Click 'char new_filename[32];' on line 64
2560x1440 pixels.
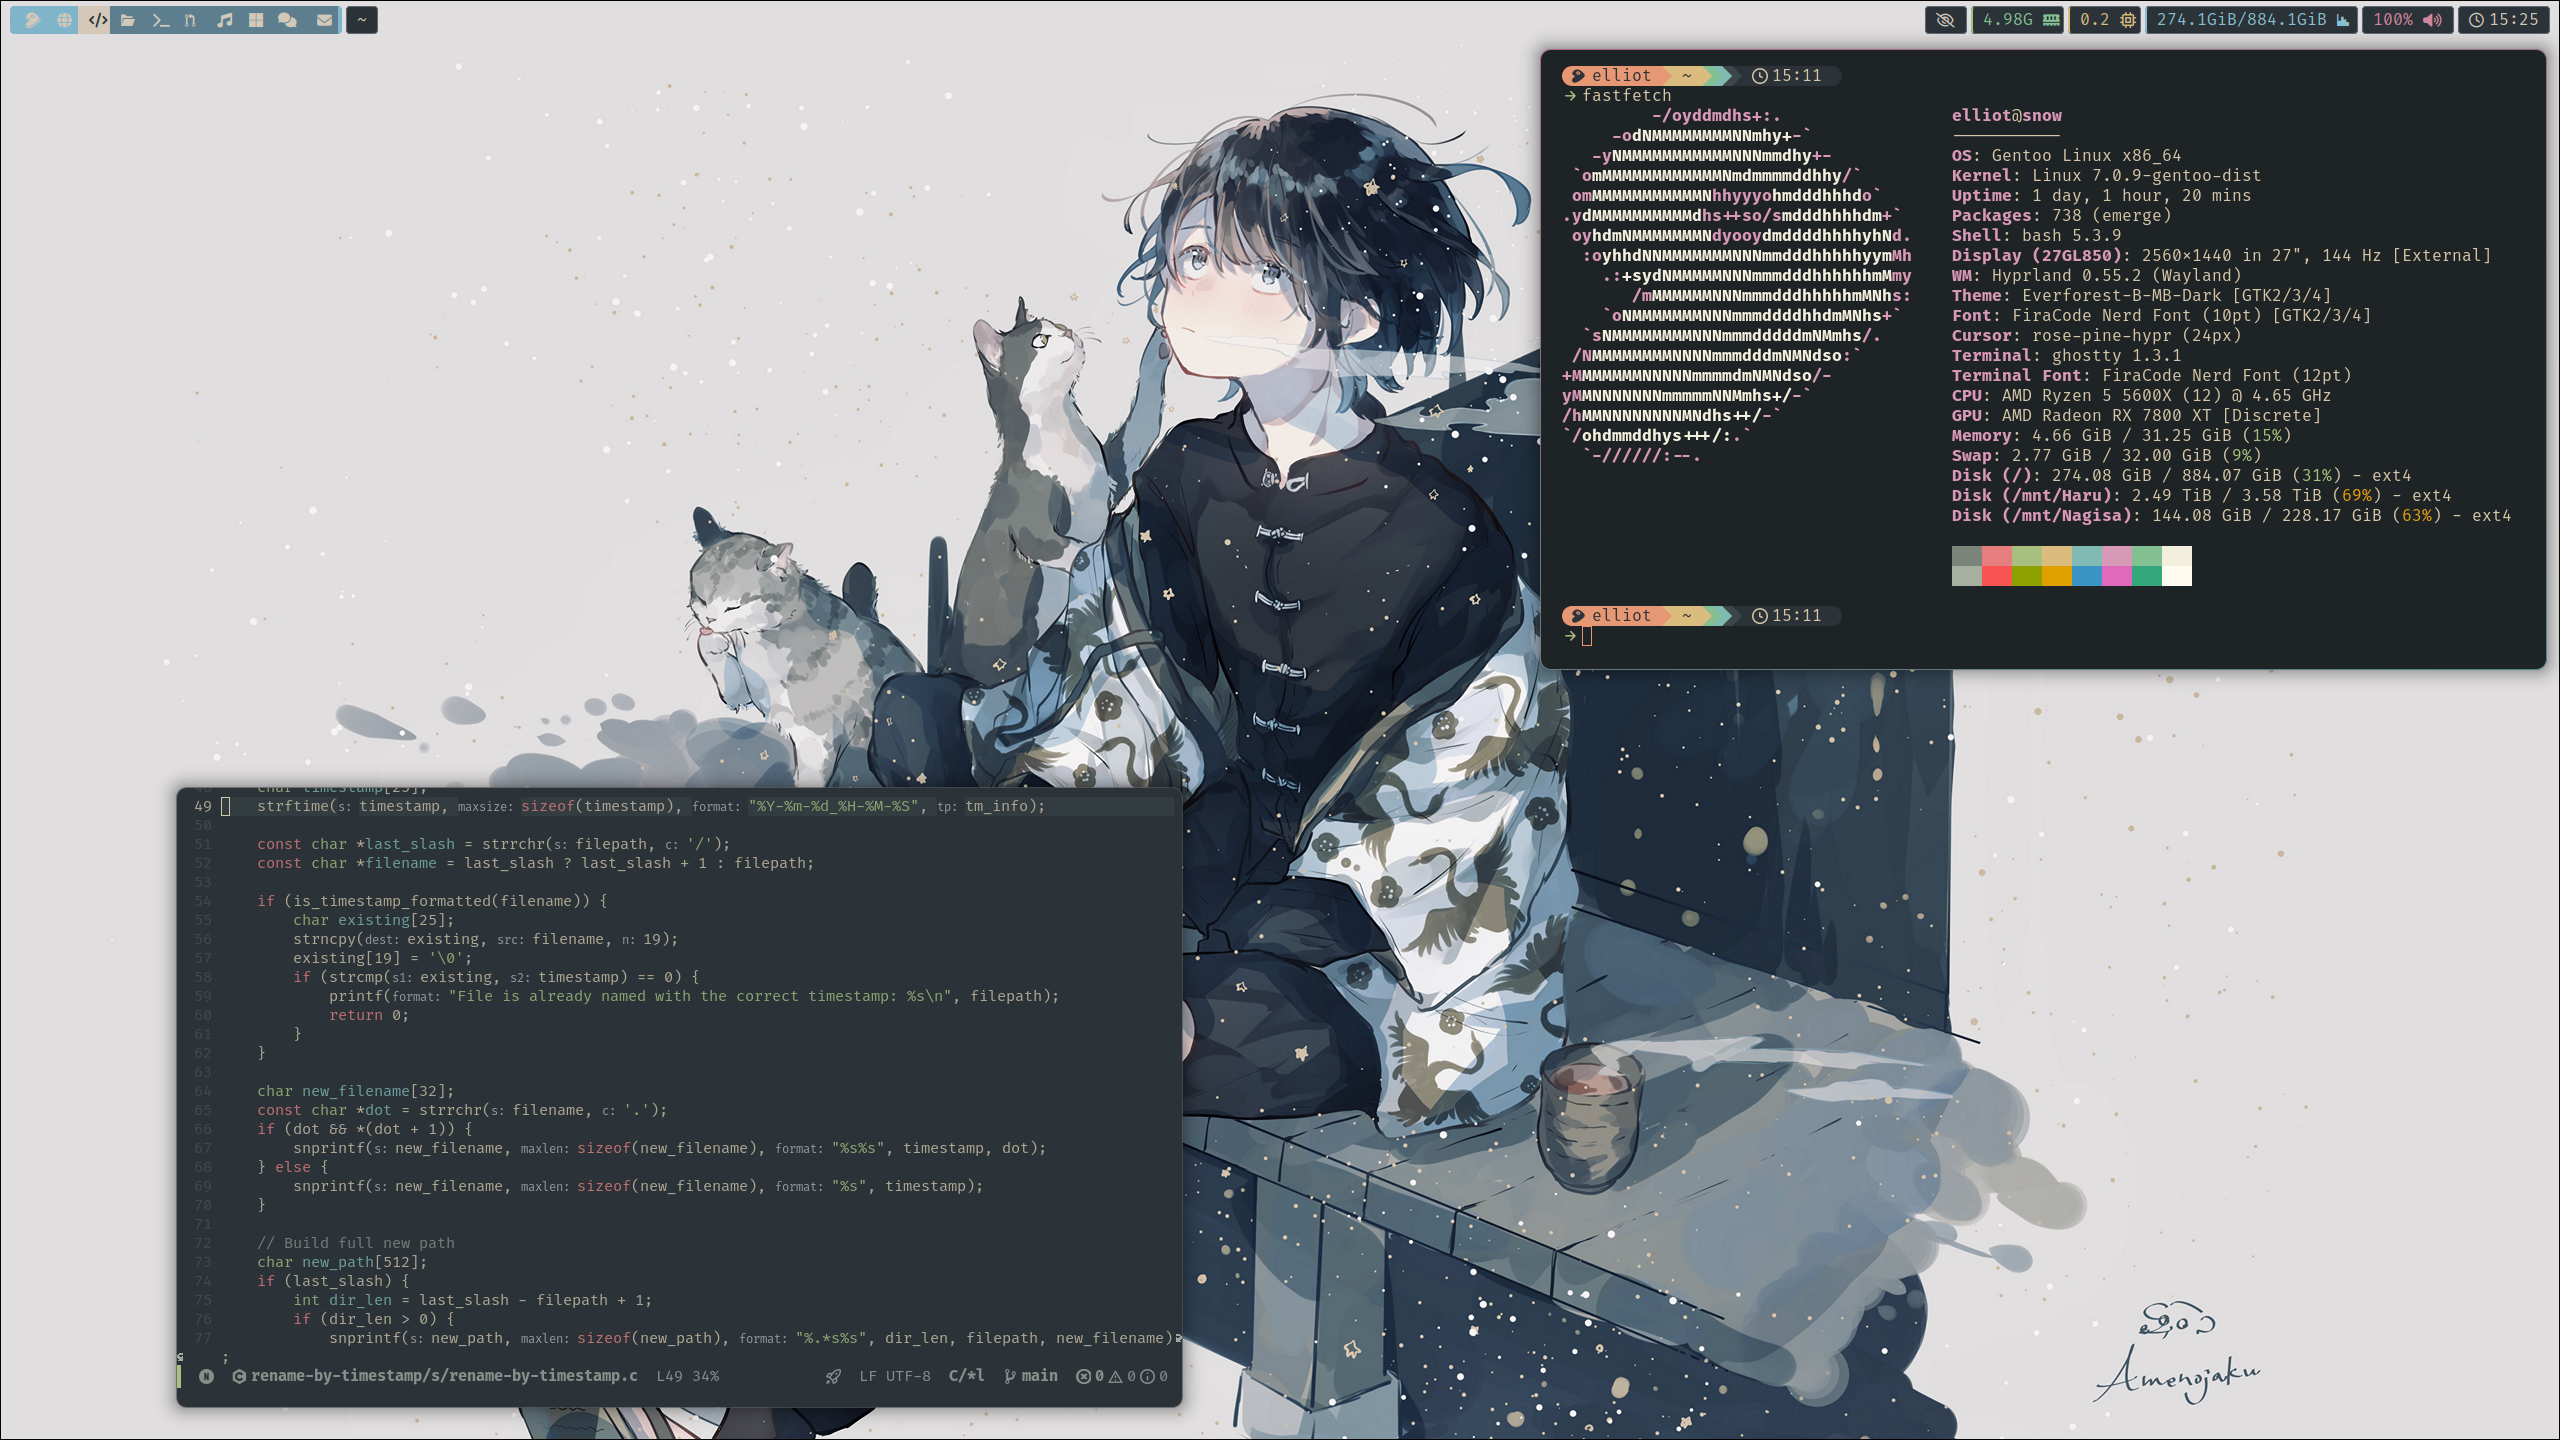tap(356, 1091)
